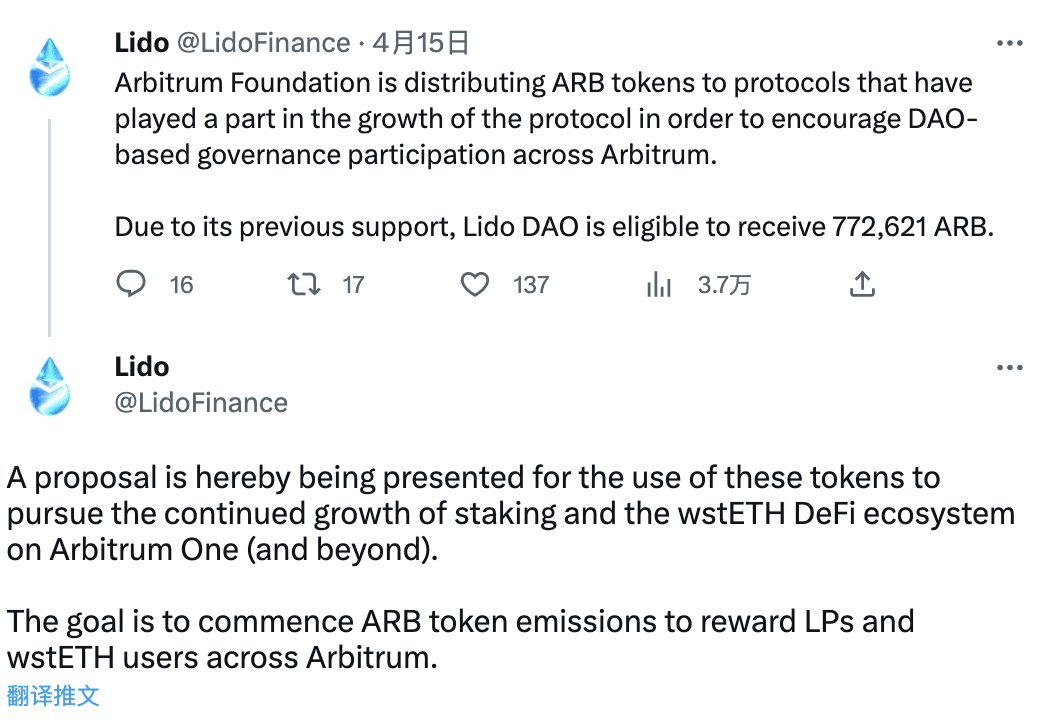Open the view analytics bar chart icon
Screen dimensions: 1052x728
(658, 284)
